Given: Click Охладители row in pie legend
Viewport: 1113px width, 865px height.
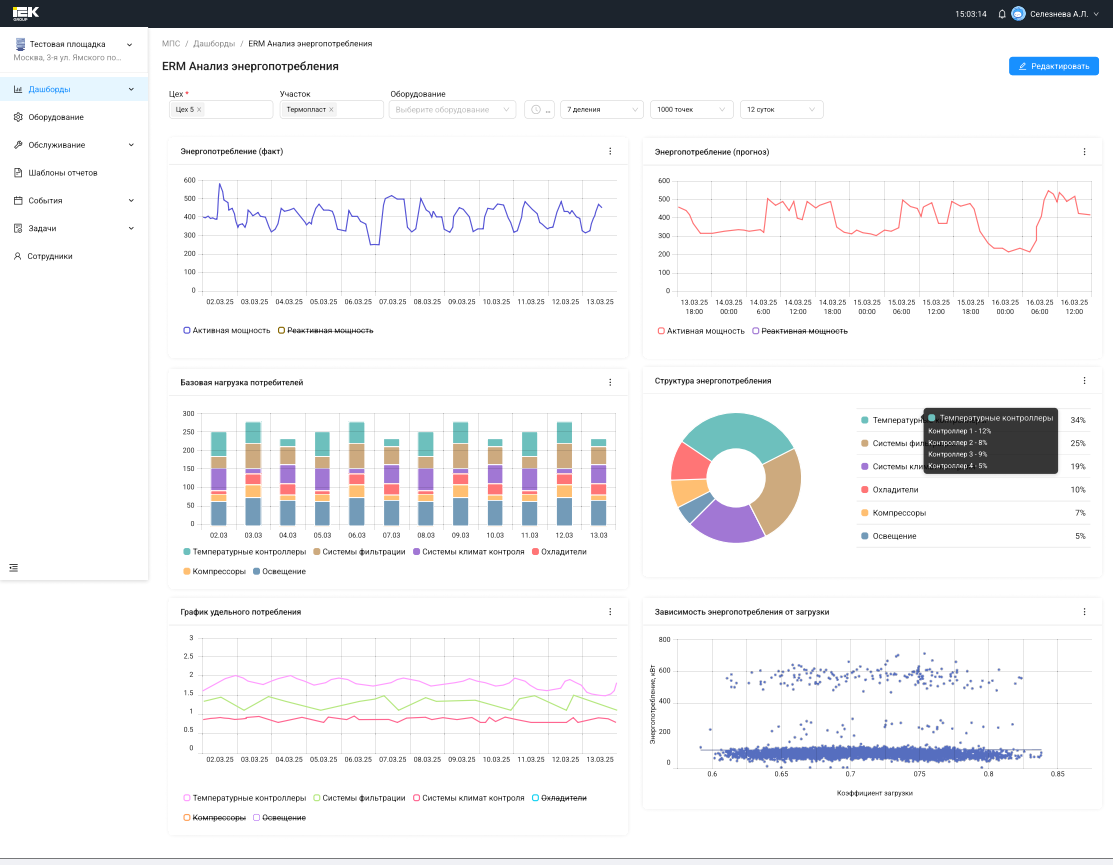Looking at the screenshot, I should tap(973, 490).
